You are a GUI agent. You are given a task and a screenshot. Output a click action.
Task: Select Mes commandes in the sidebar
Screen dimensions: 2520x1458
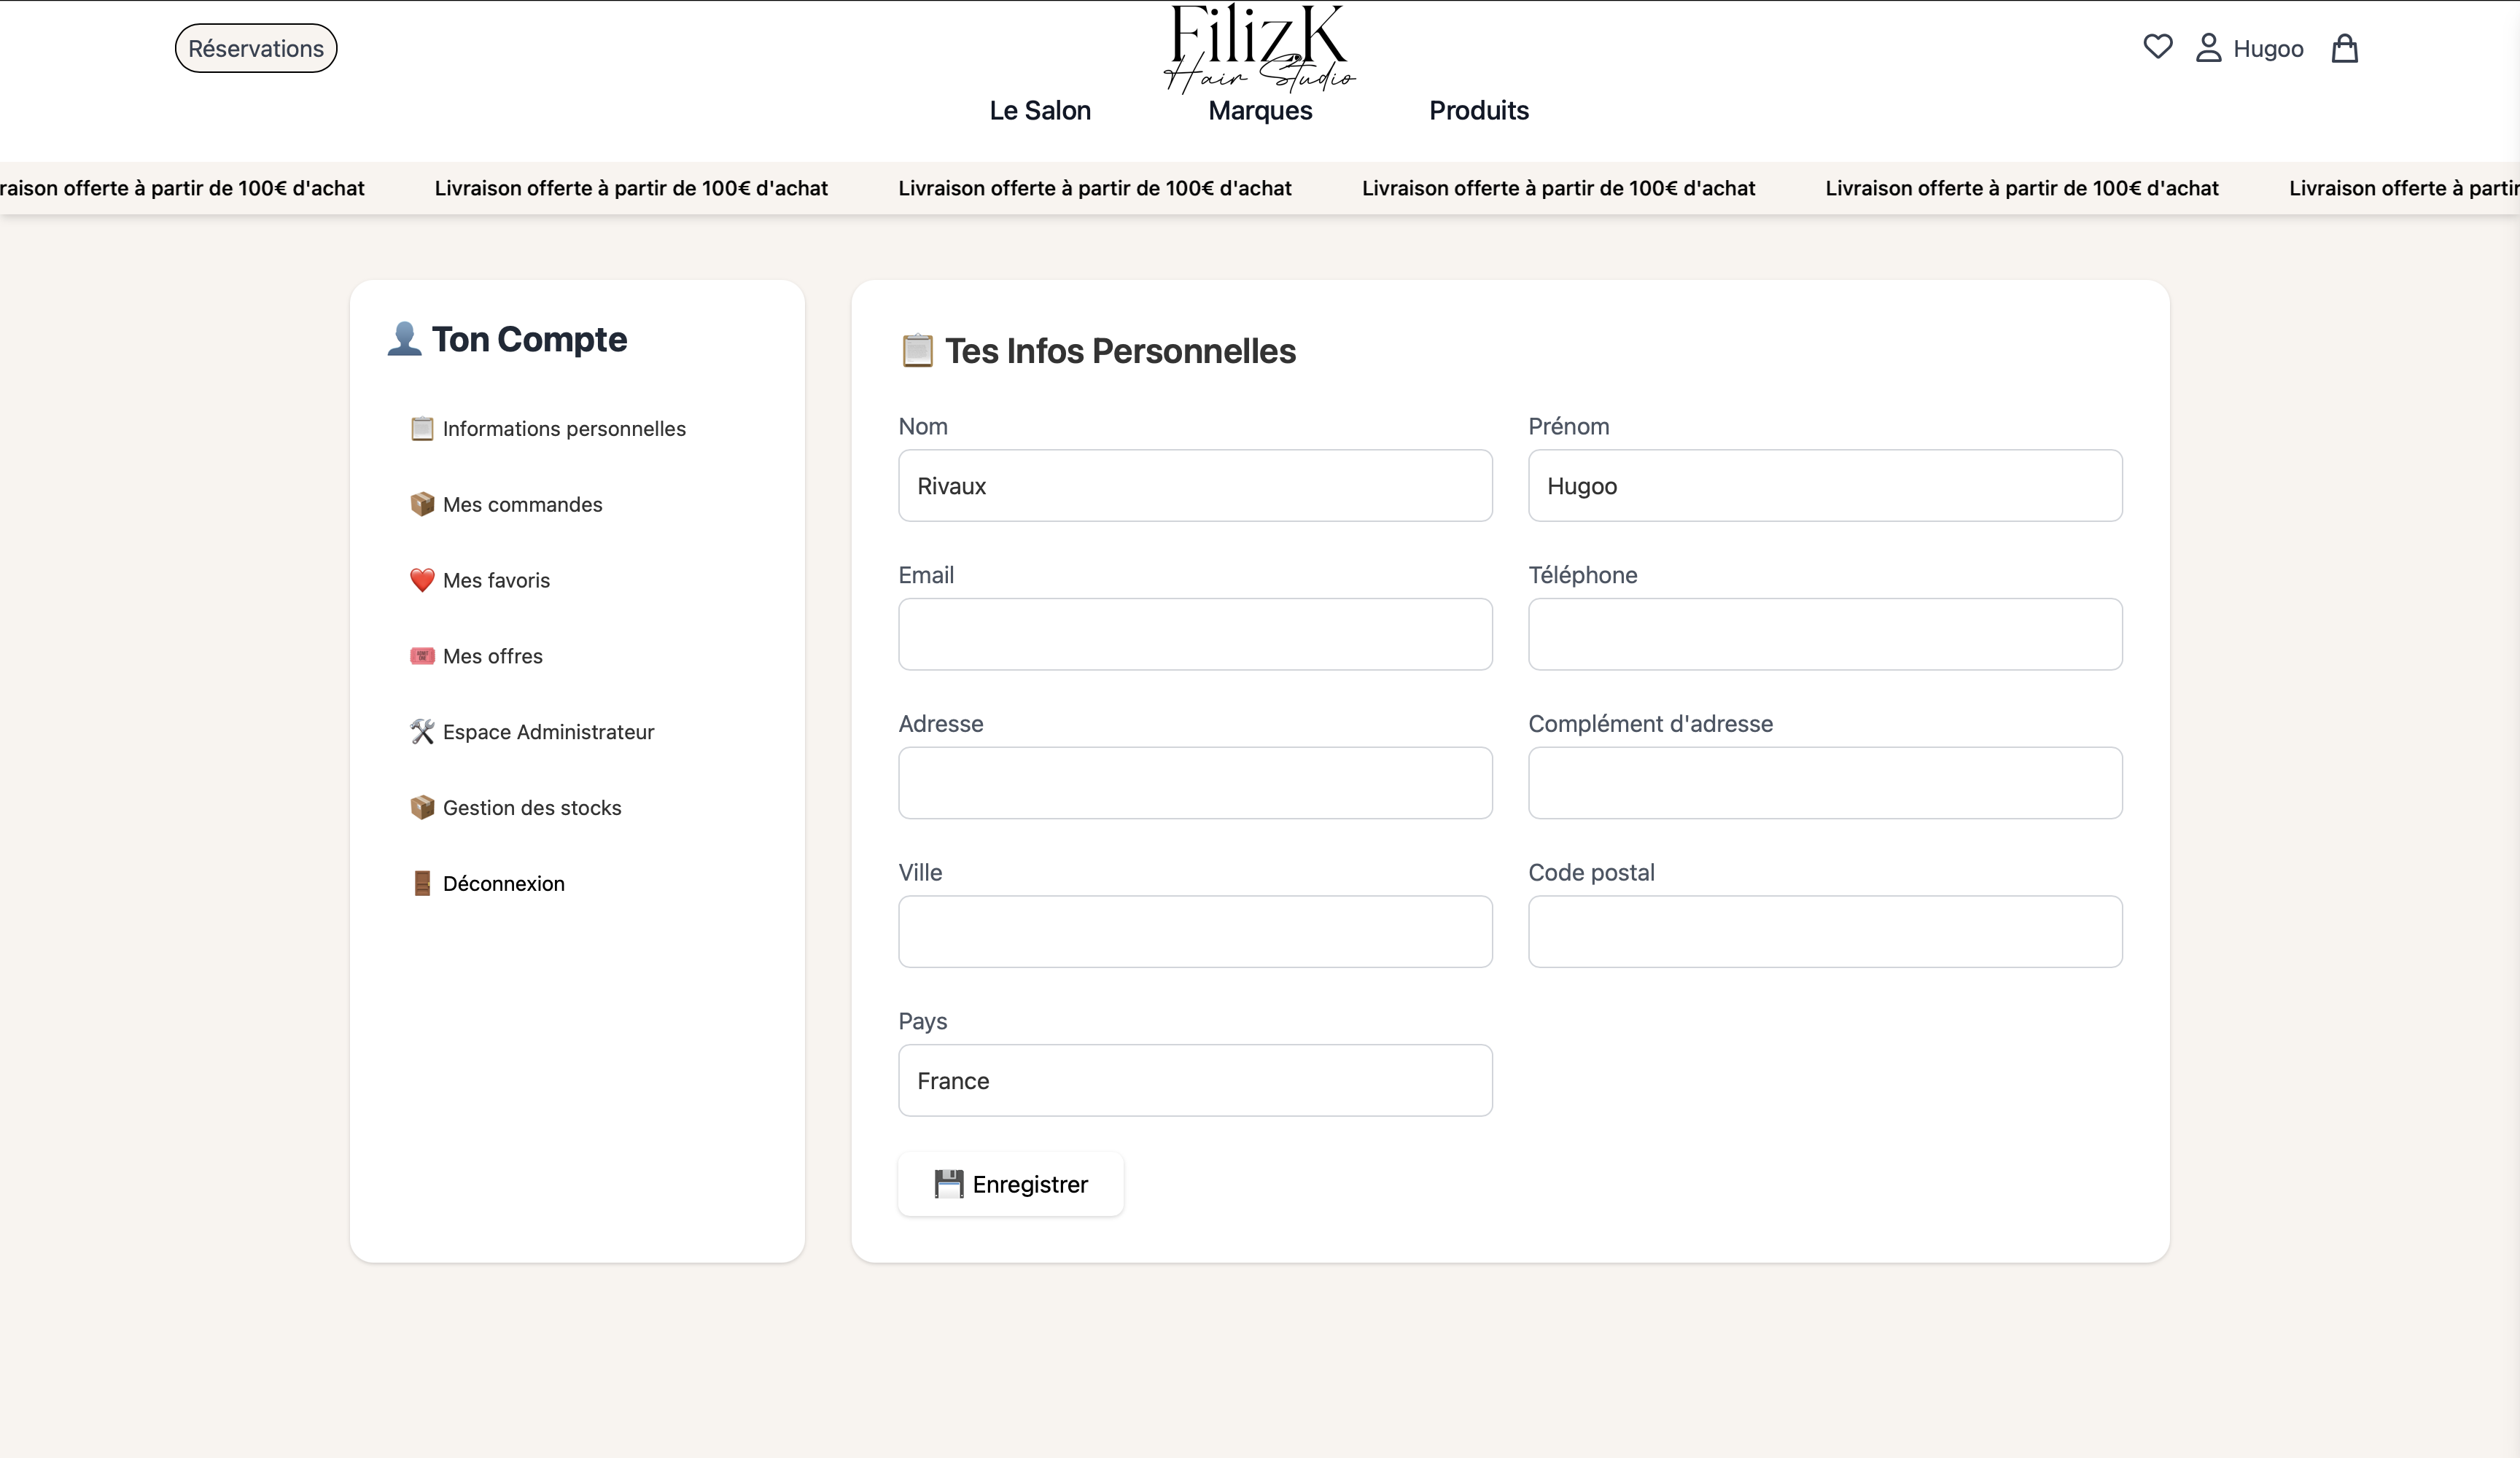tap(522, 504)
